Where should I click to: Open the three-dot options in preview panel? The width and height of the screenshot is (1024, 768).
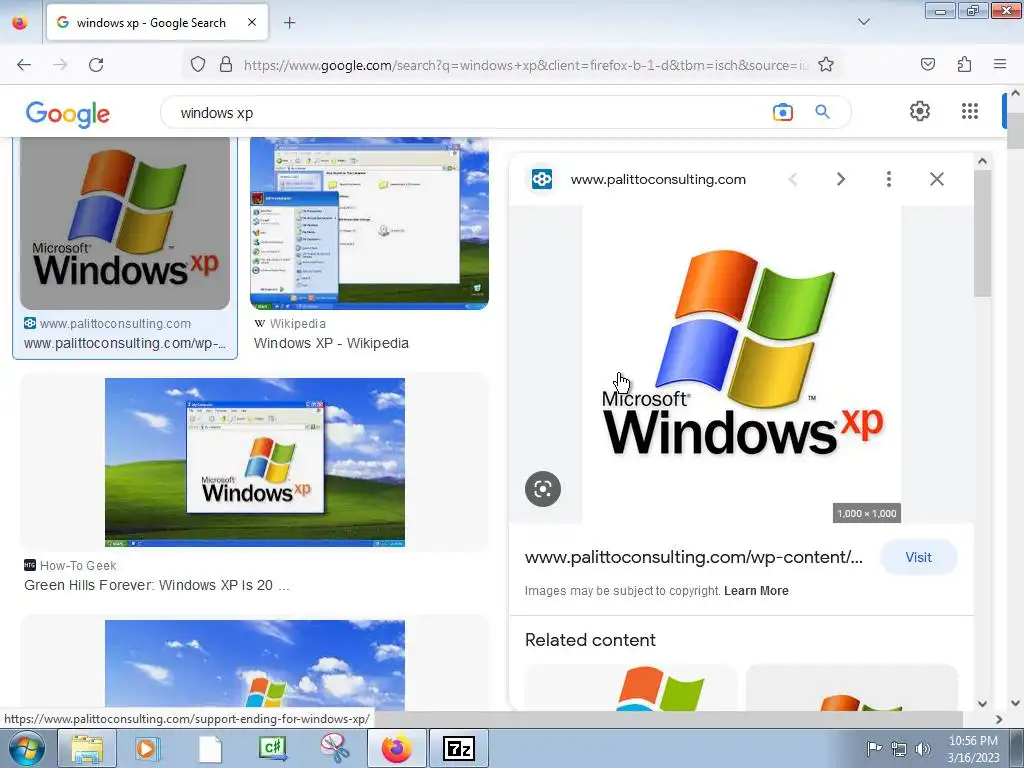(888, 179)
